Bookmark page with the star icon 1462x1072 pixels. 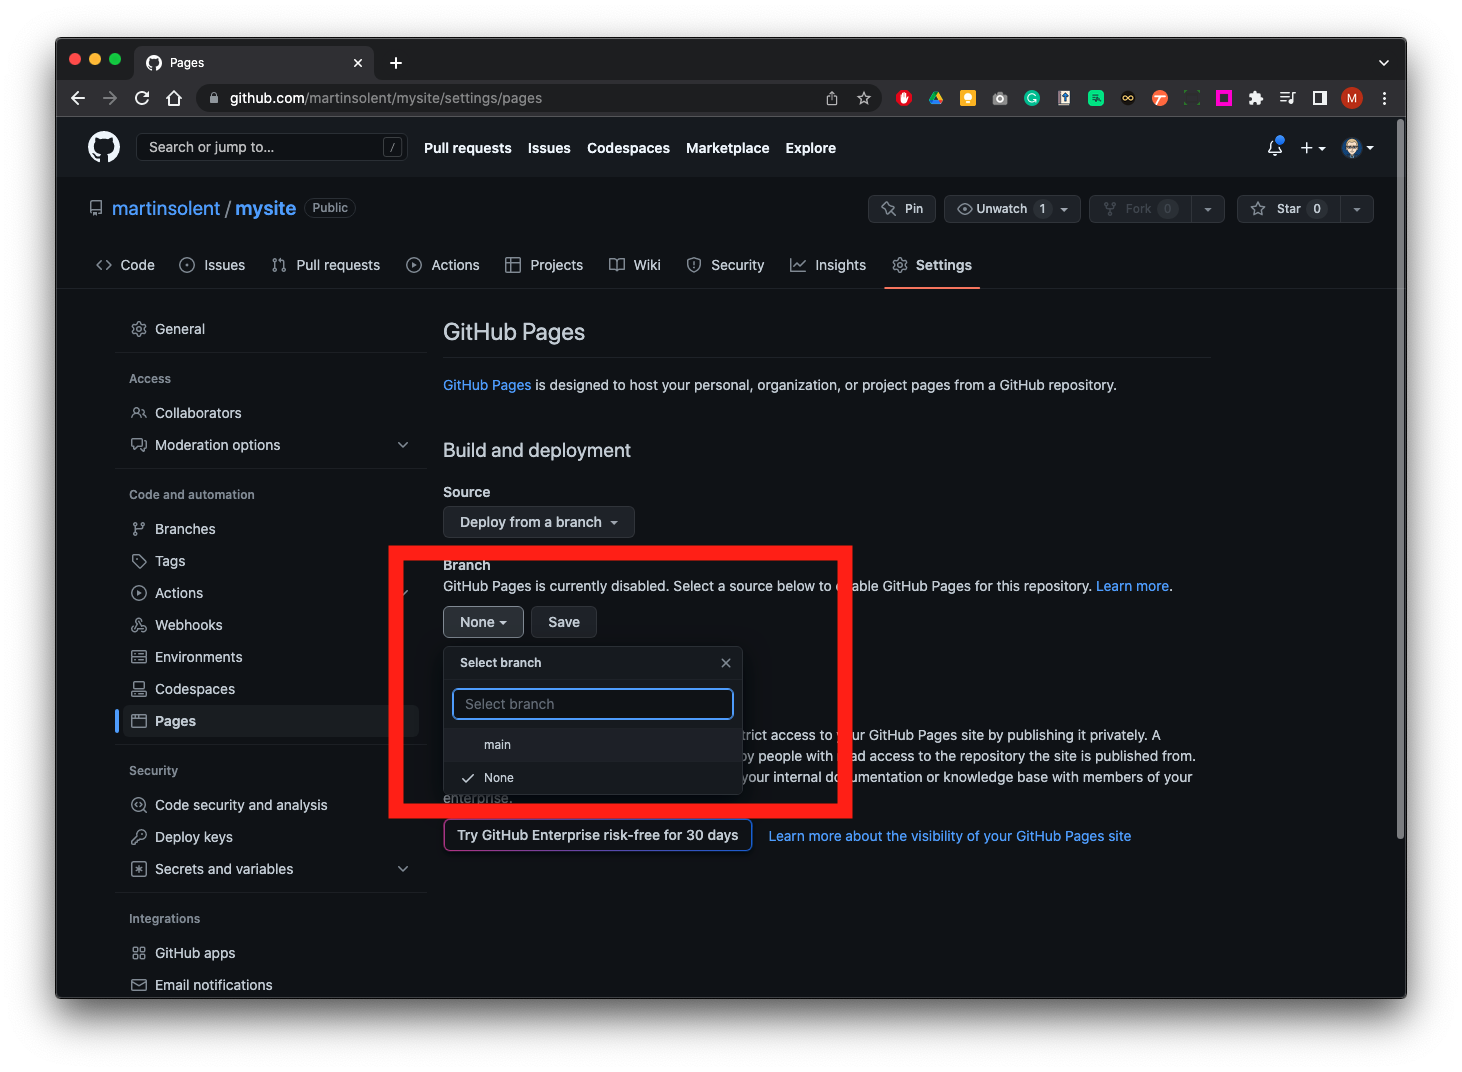click(864, 98)
